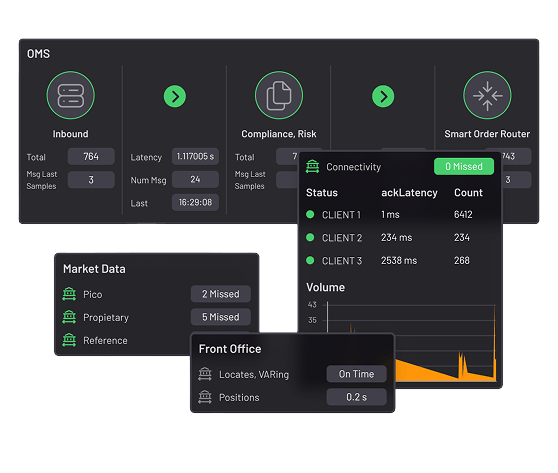Screen dimensions: 558x473
Task: Click the Locates, VARing label
Action: pyautogui.click(x=254, y=374)
